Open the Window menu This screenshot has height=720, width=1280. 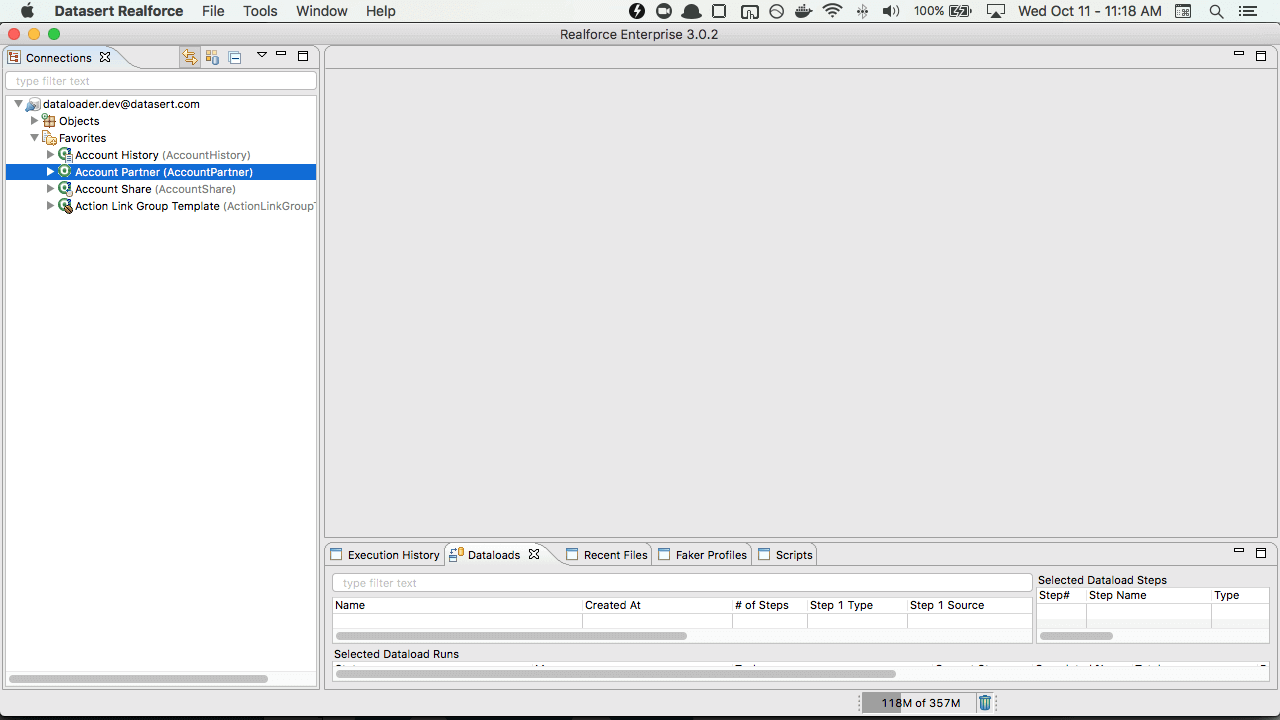tap(322, 11)
